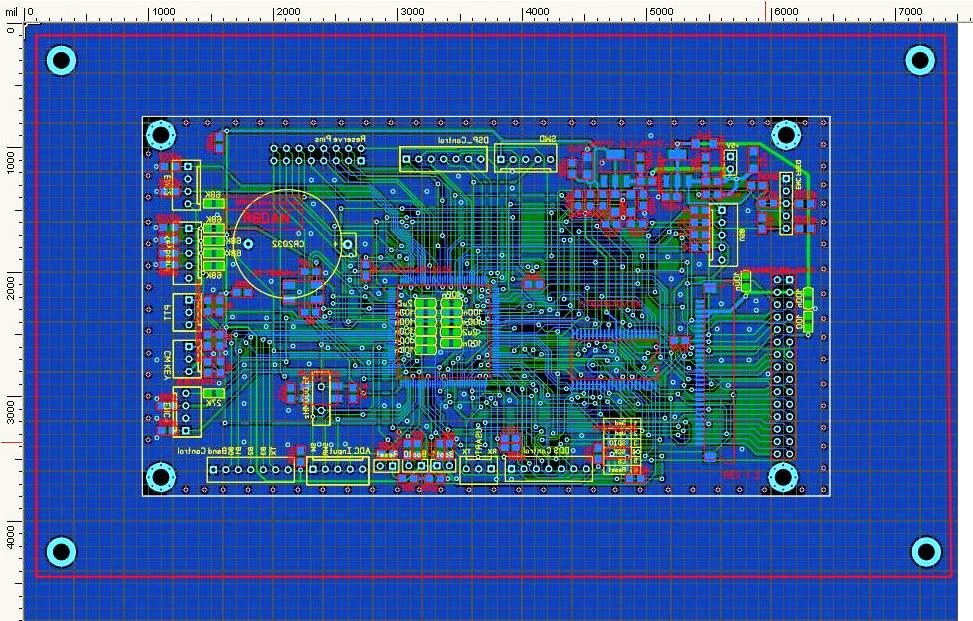Click the USART TX/RX connector

tap(479, 470)
